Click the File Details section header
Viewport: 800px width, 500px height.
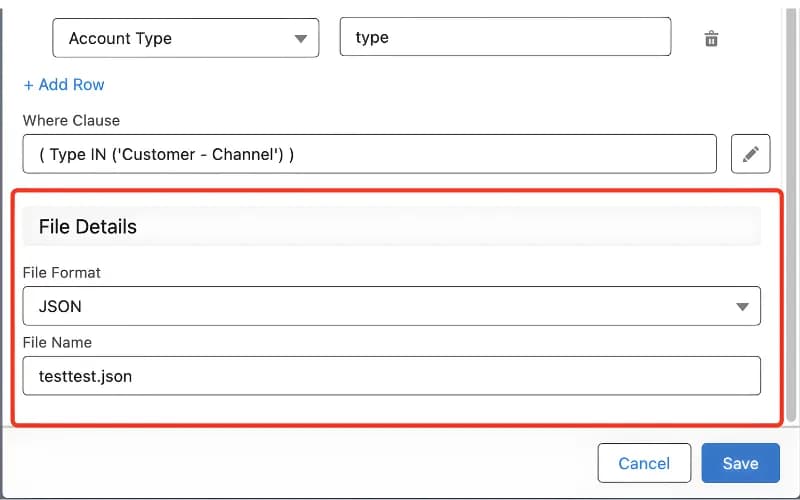click(x=391, y=227)
